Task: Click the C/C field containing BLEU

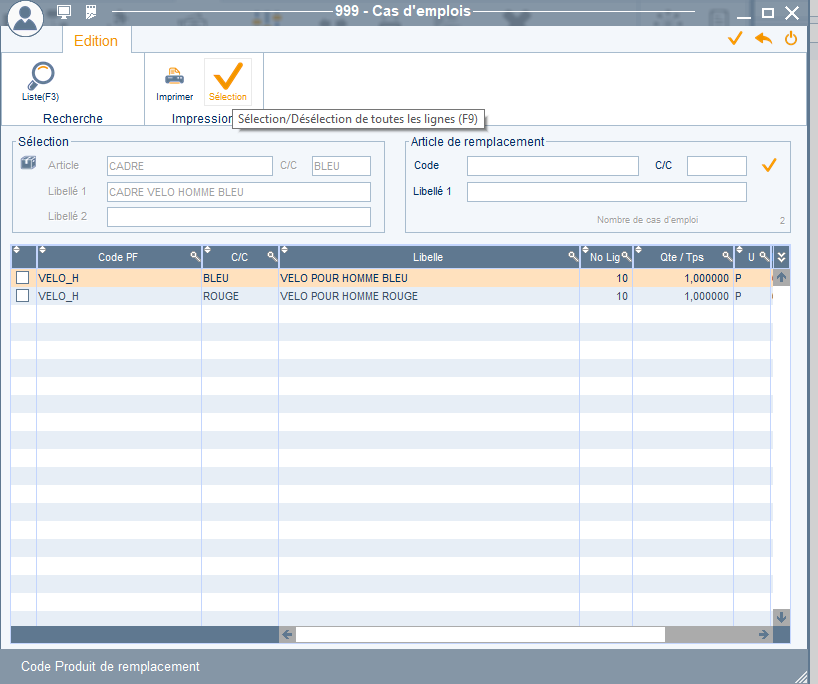Action: 341,166
